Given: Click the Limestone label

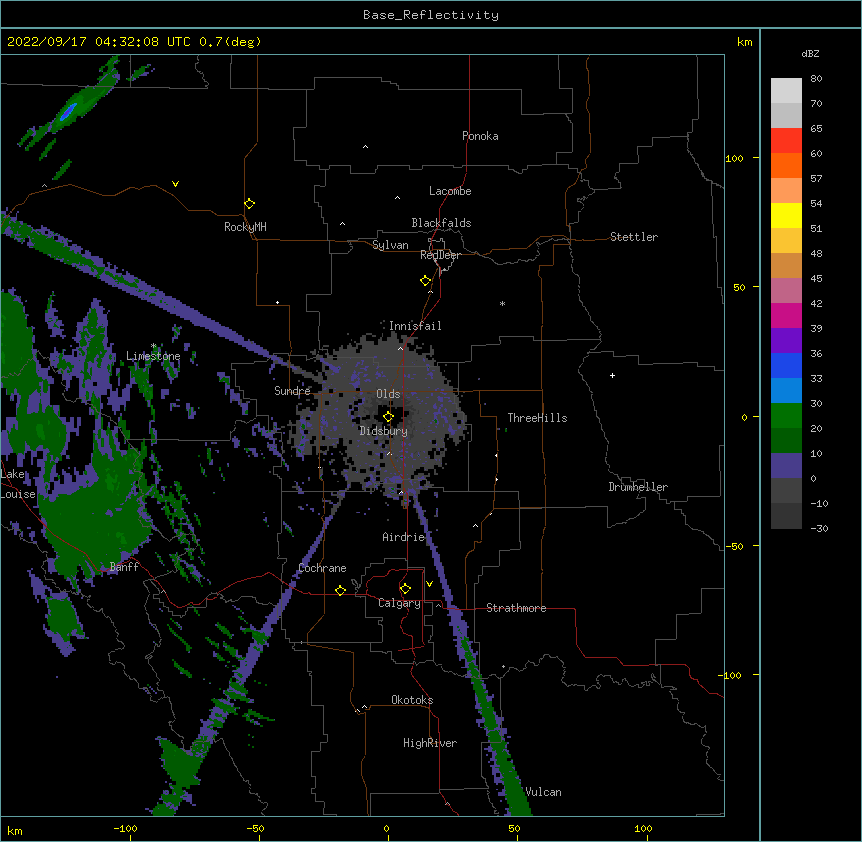Looking at the screenshot, I should (153, 356).
